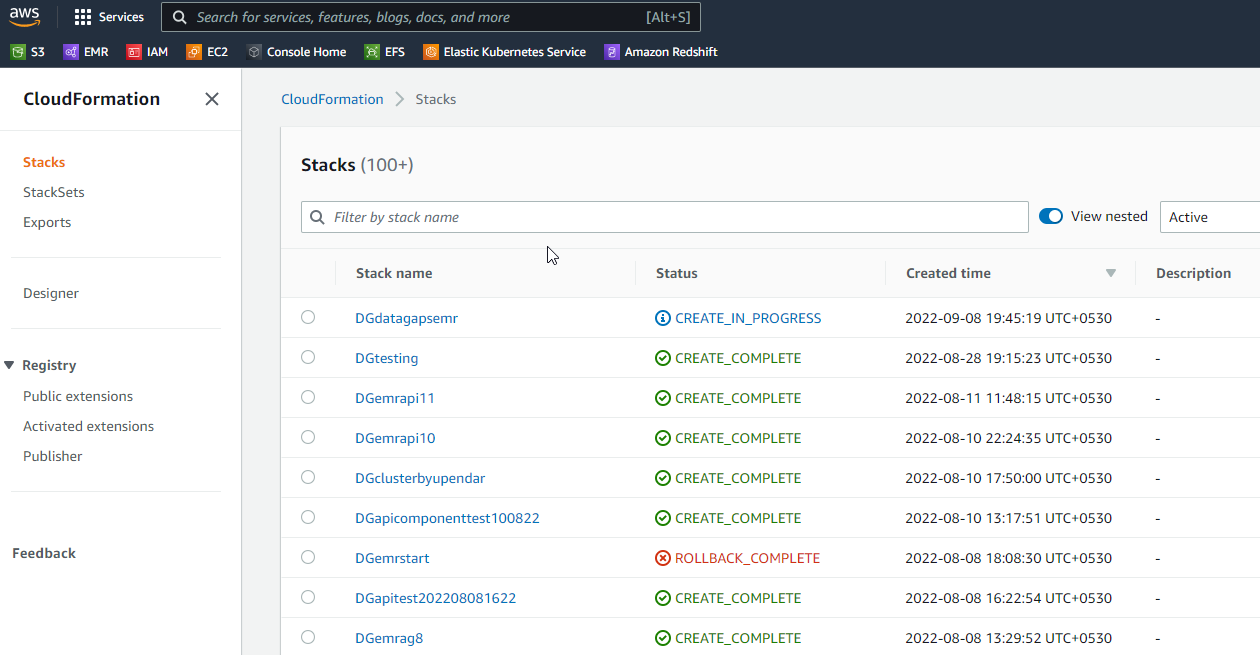The width and height of the screenshot is (1260, 655).
Task: Open Activated extensions in the sidebar
Action: click(x=89, y=426)
